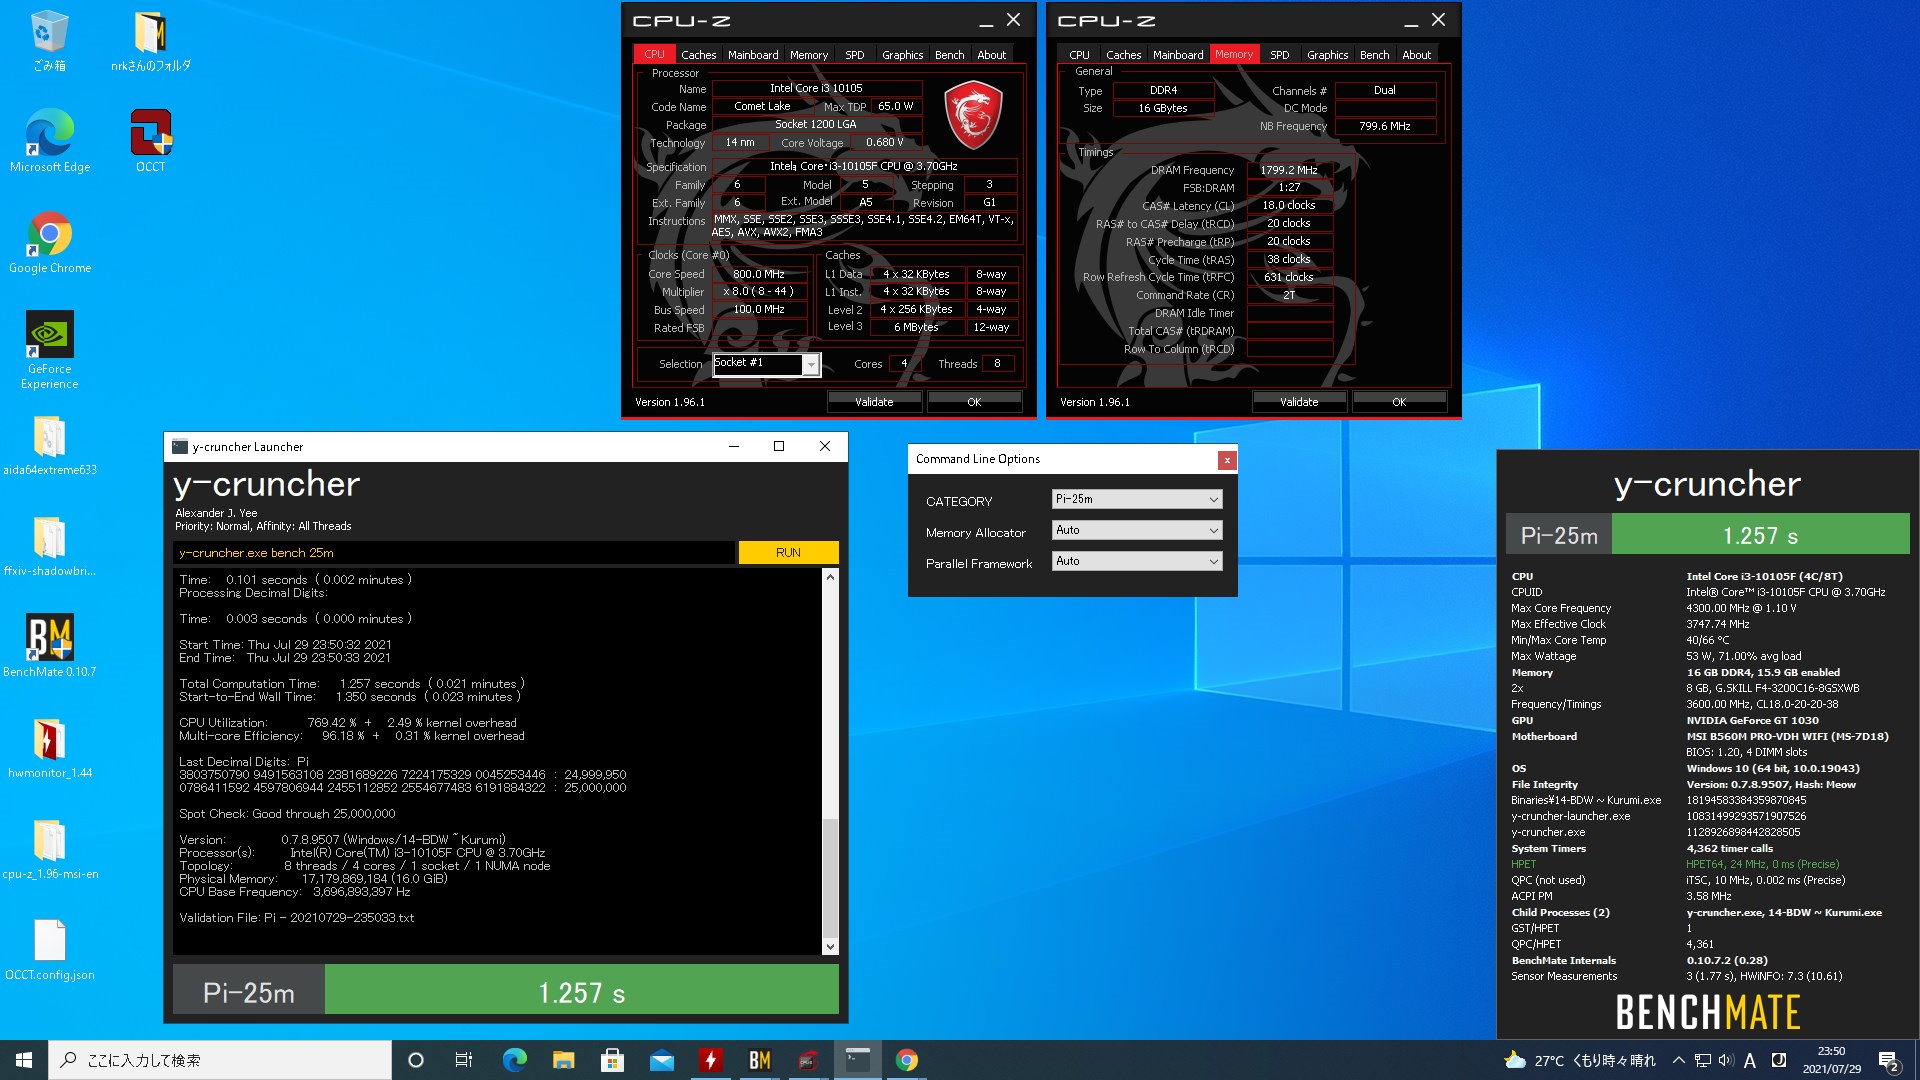The width and height of the screenshot is (1920, 1080).
Task: Click scroll-down arrow in y-cruncher output
Action: (x=830, y=946)
